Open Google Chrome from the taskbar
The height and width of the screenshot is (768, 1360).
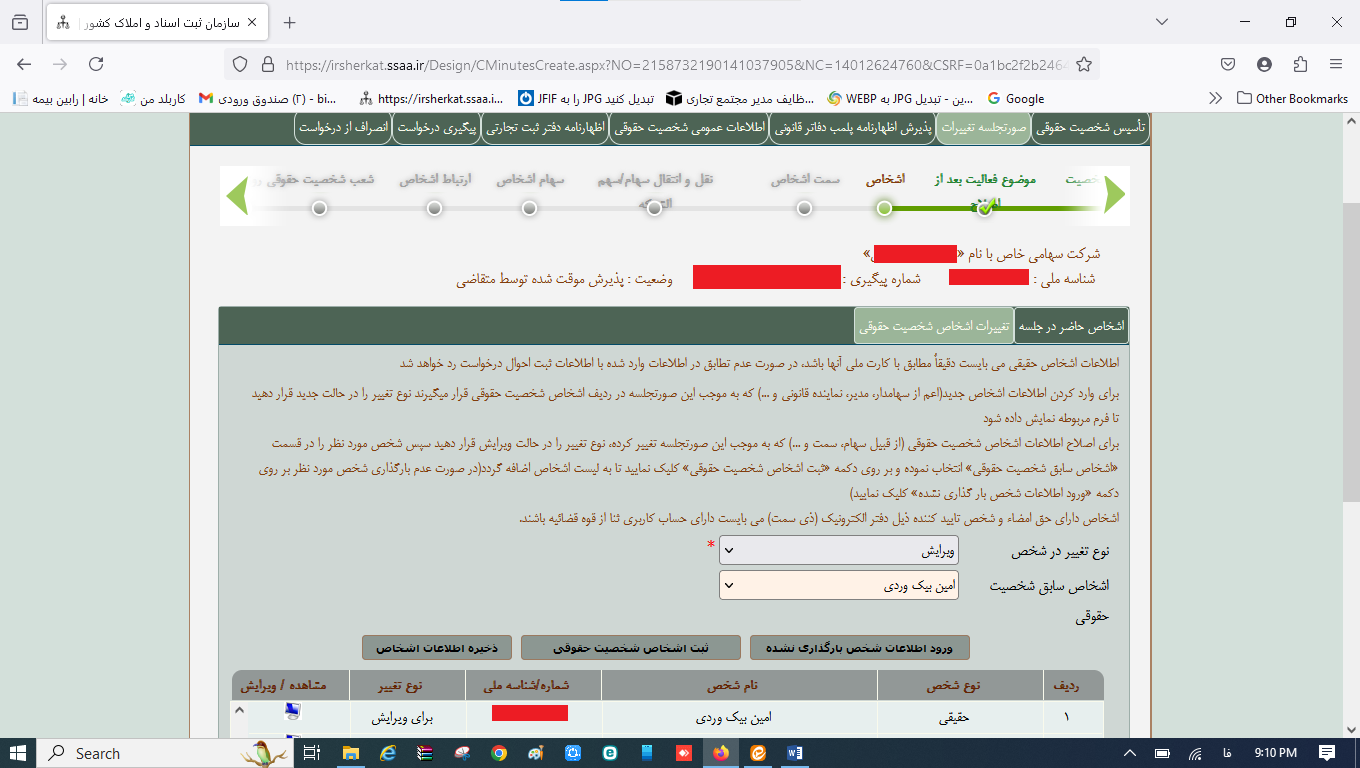pyautogui.click(x=499, y=753)
